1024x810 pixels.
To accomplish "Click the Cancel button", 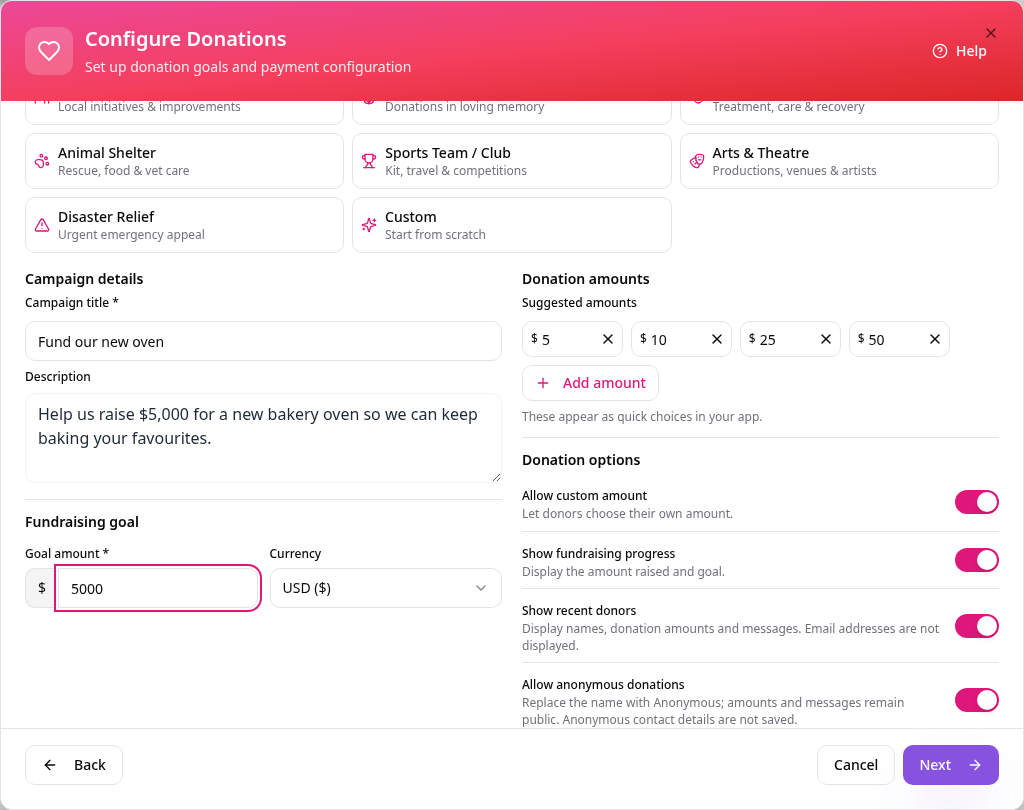I will (x=856, y=765).
